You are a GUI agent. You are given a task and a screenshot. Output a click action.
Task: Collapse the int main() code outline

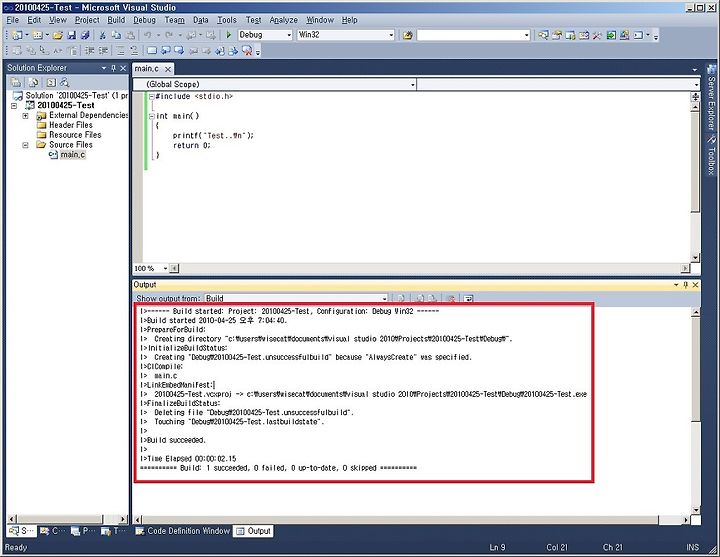(x=152, y=116)
